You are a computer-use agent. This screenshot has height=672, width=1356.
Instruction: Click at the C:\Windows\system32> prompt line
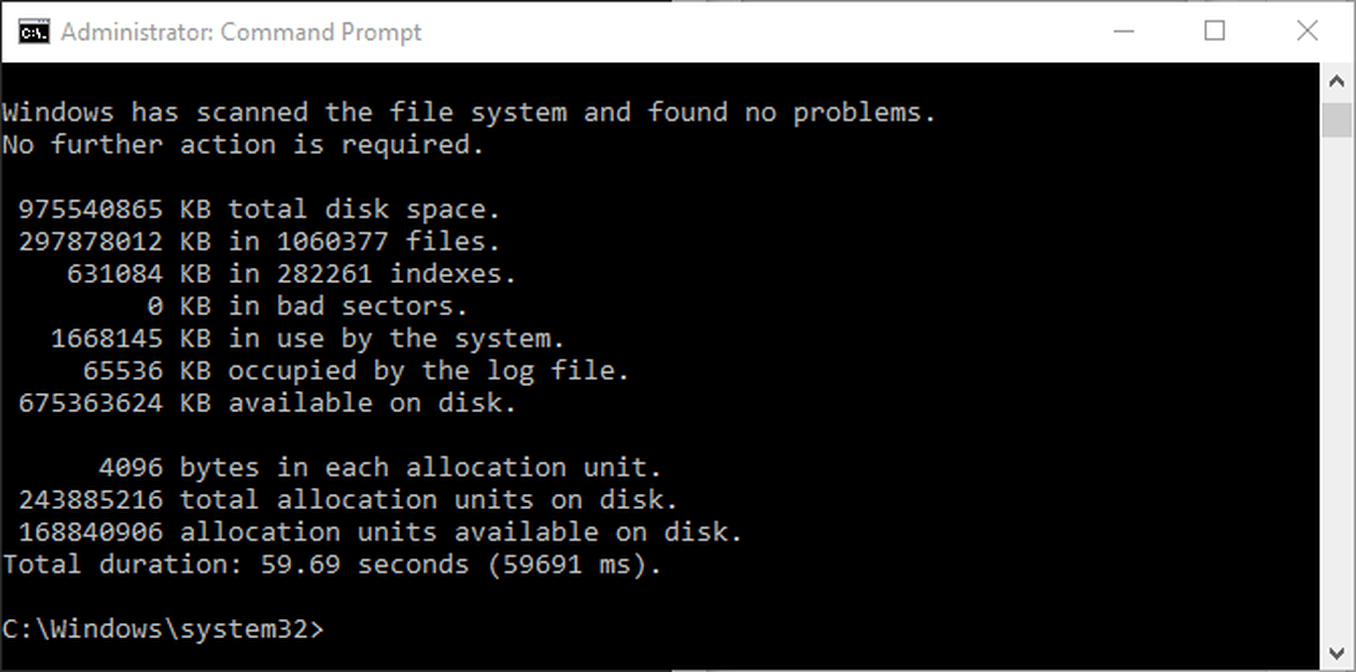click(163, 629)
